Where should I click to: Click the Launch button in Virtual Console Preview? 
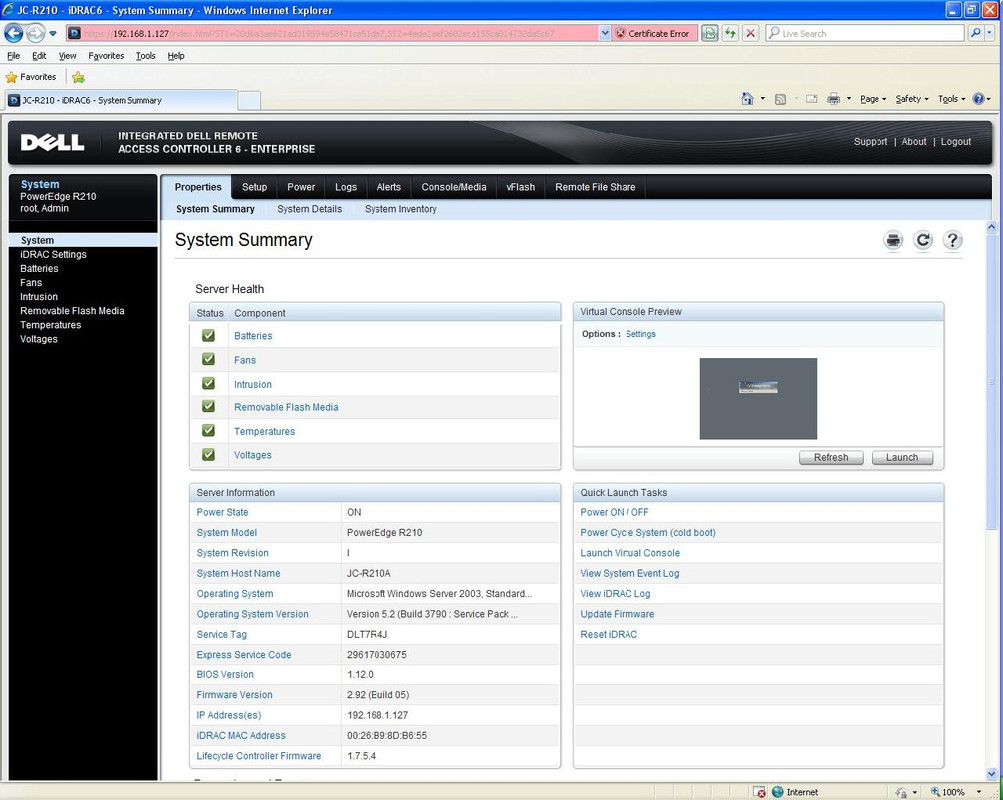click(902, 458)
